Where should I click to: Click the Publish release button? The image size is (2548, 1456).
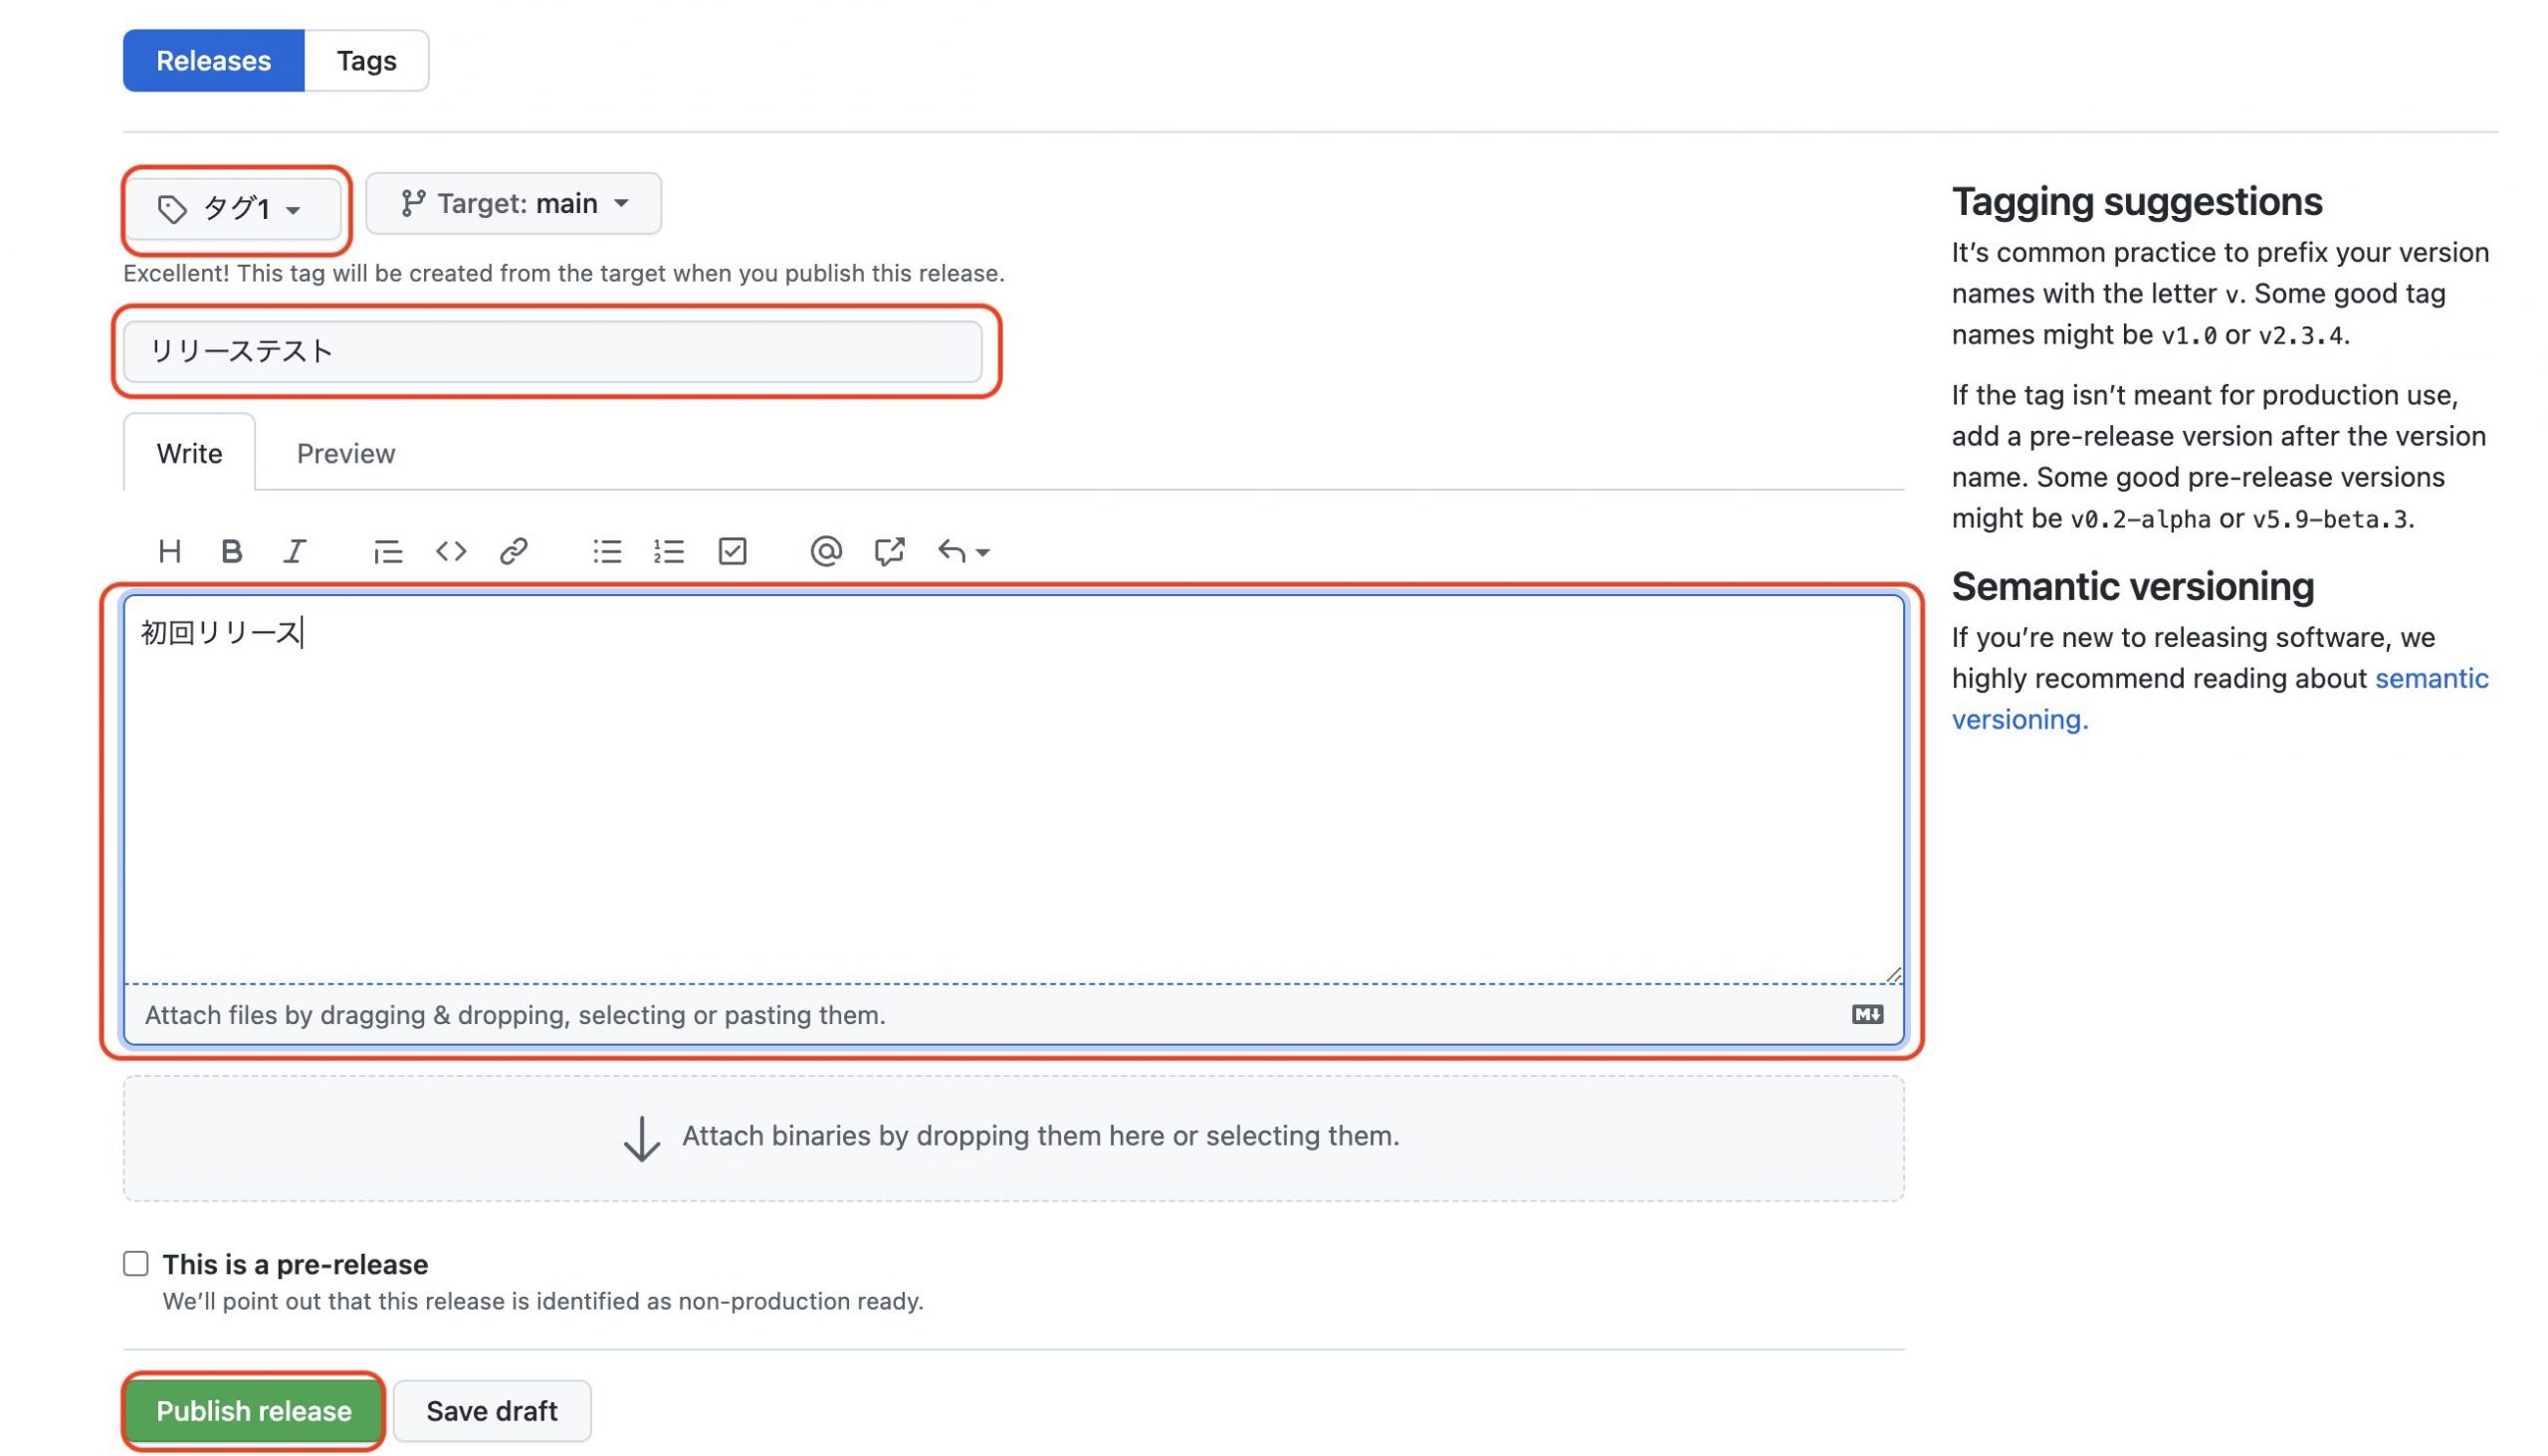(x=252, y=1411)
